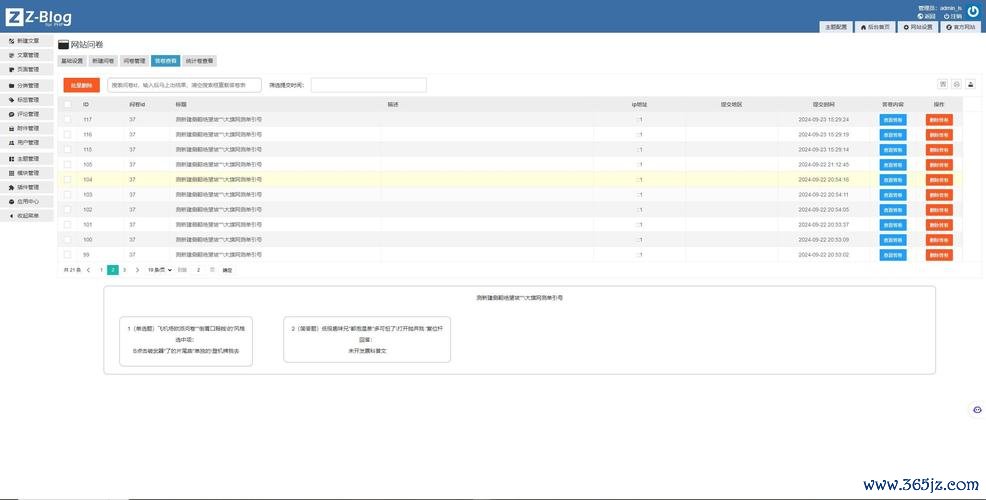Check the checkbox for row ID 104
The height and width of the screenshot is (500, 986).
coord(67,180)
